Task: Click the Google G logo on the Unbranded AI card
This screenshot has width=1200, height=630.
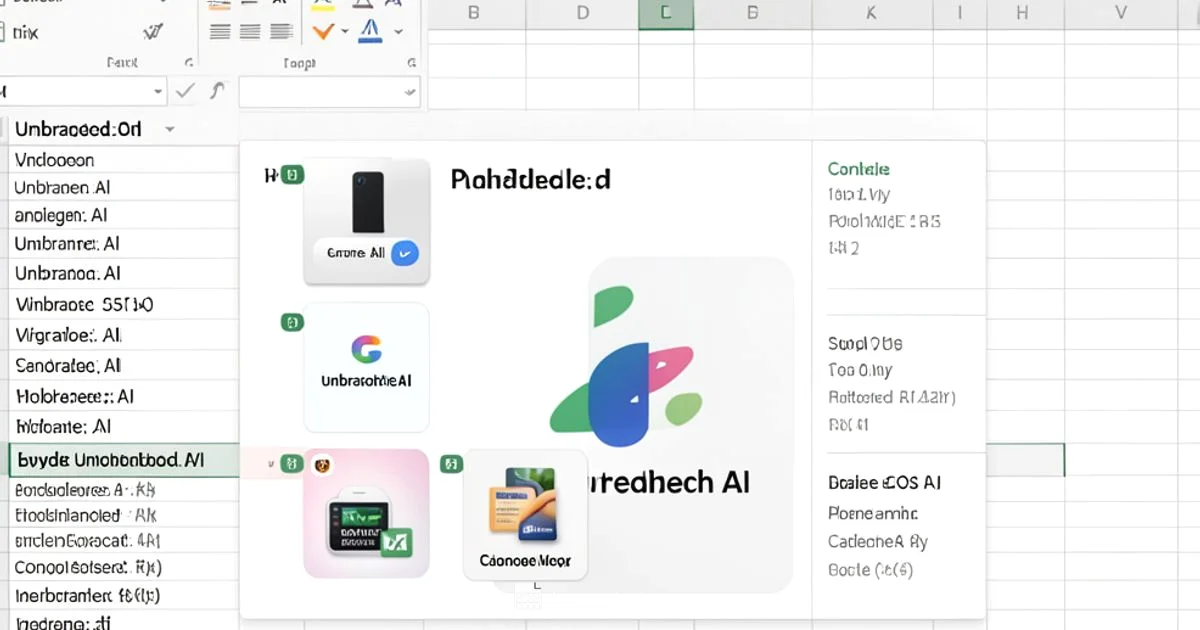Action: (x=366, y=351)
